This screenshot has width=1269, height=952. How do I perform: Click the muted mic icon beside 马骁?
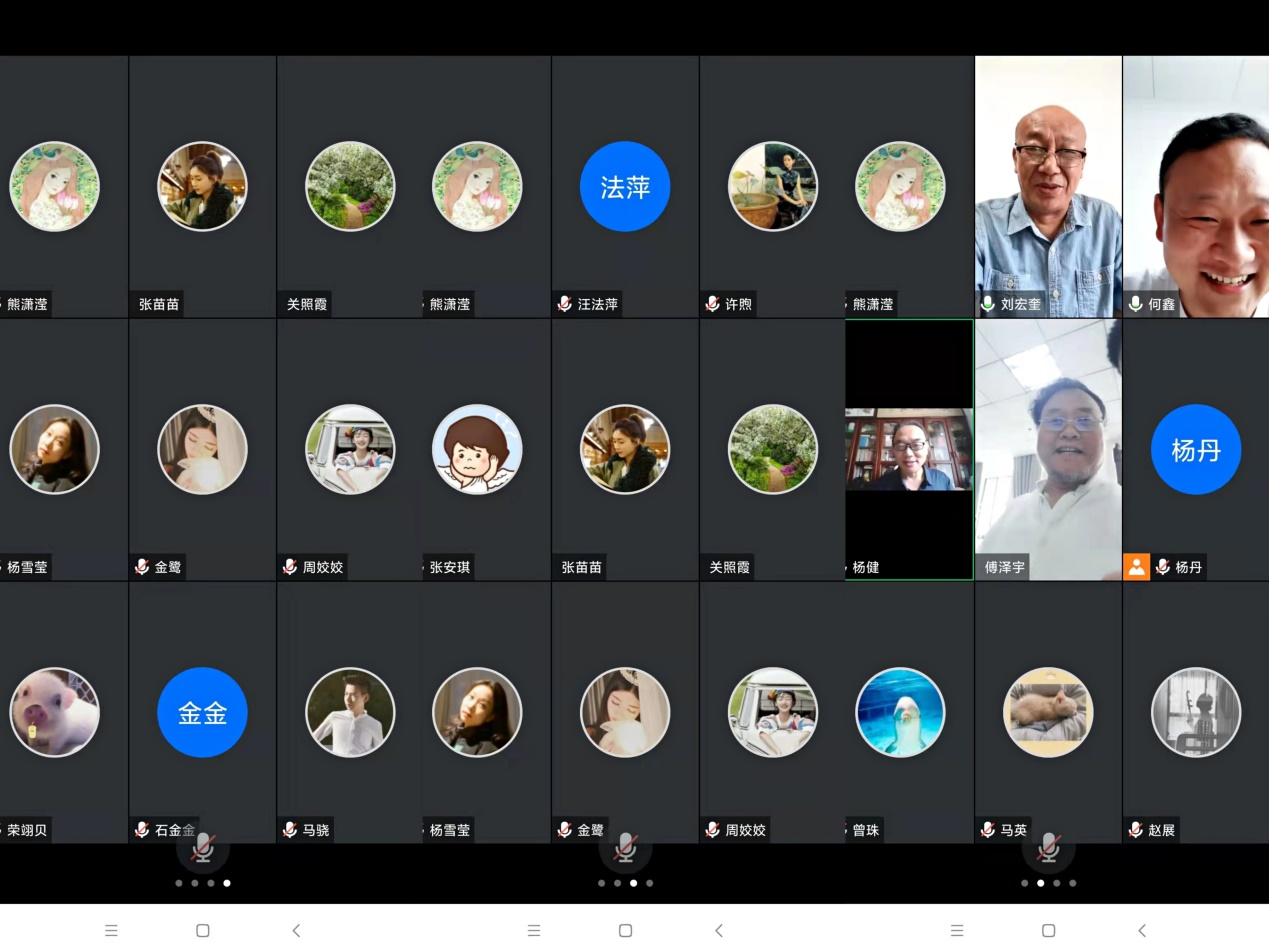(290, 830)
